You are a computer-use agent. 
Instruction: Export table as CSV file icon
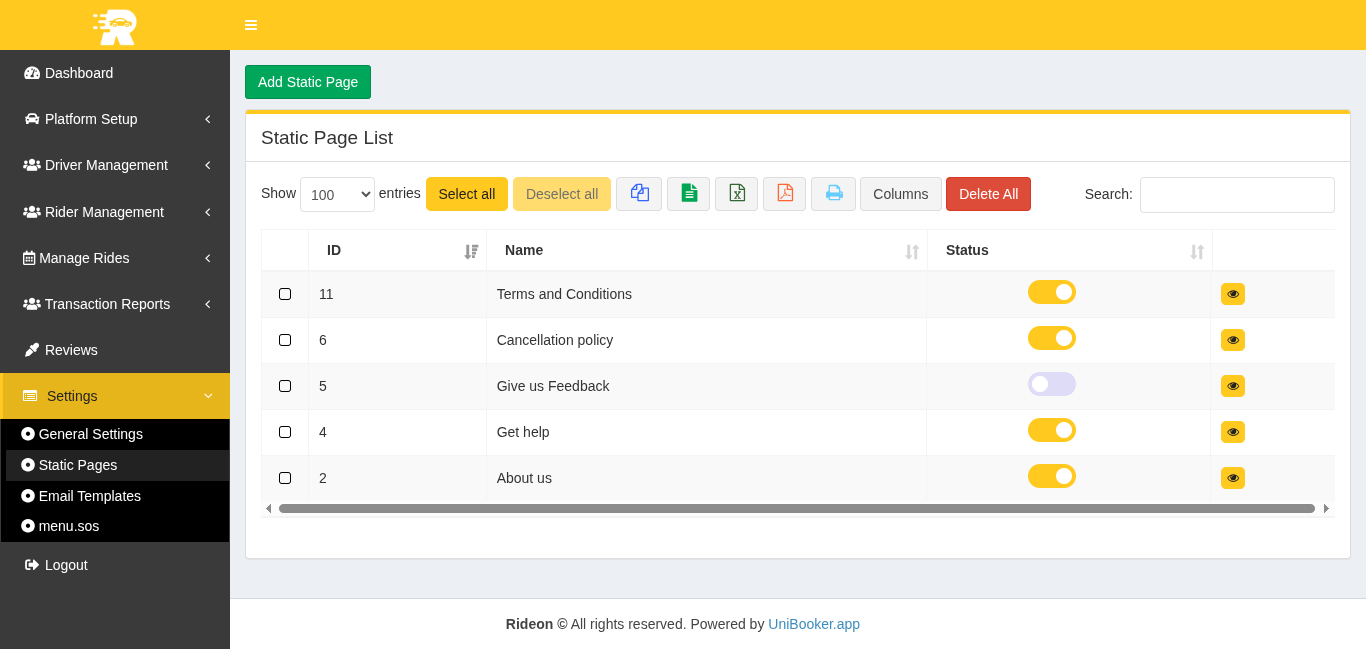[688, 194]
